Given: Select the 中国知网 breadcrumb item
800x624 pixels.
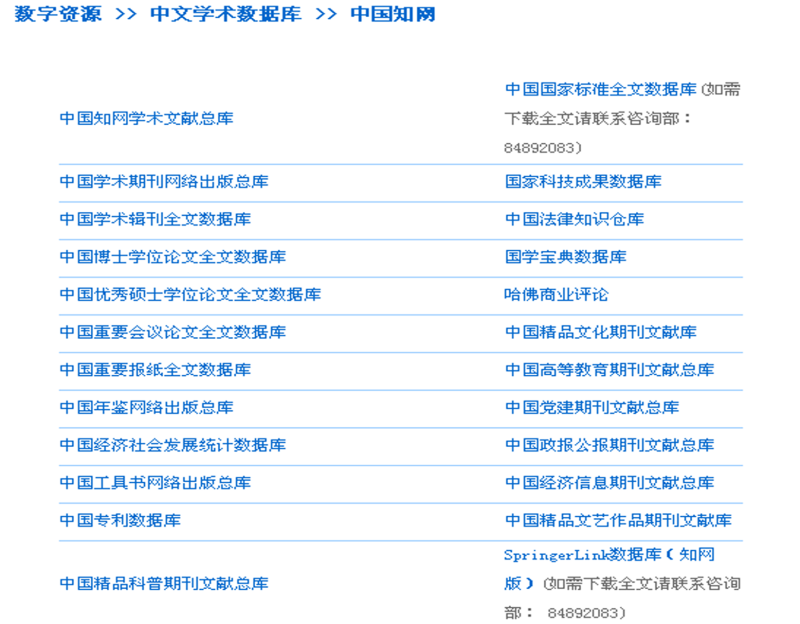Looking at the screenshot, I should (x=393, y=14).
